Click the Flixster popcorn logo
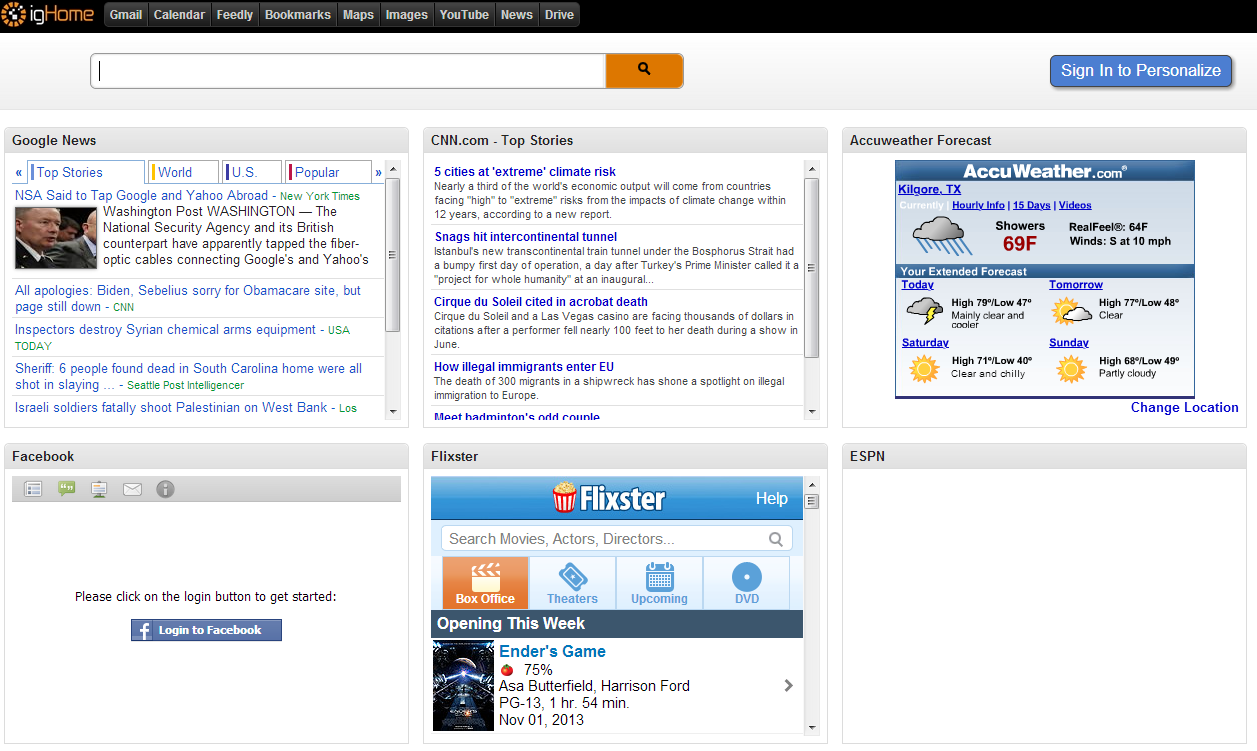Image resolution: width=1257 pixels, height=751 pixels. (608, 497)
